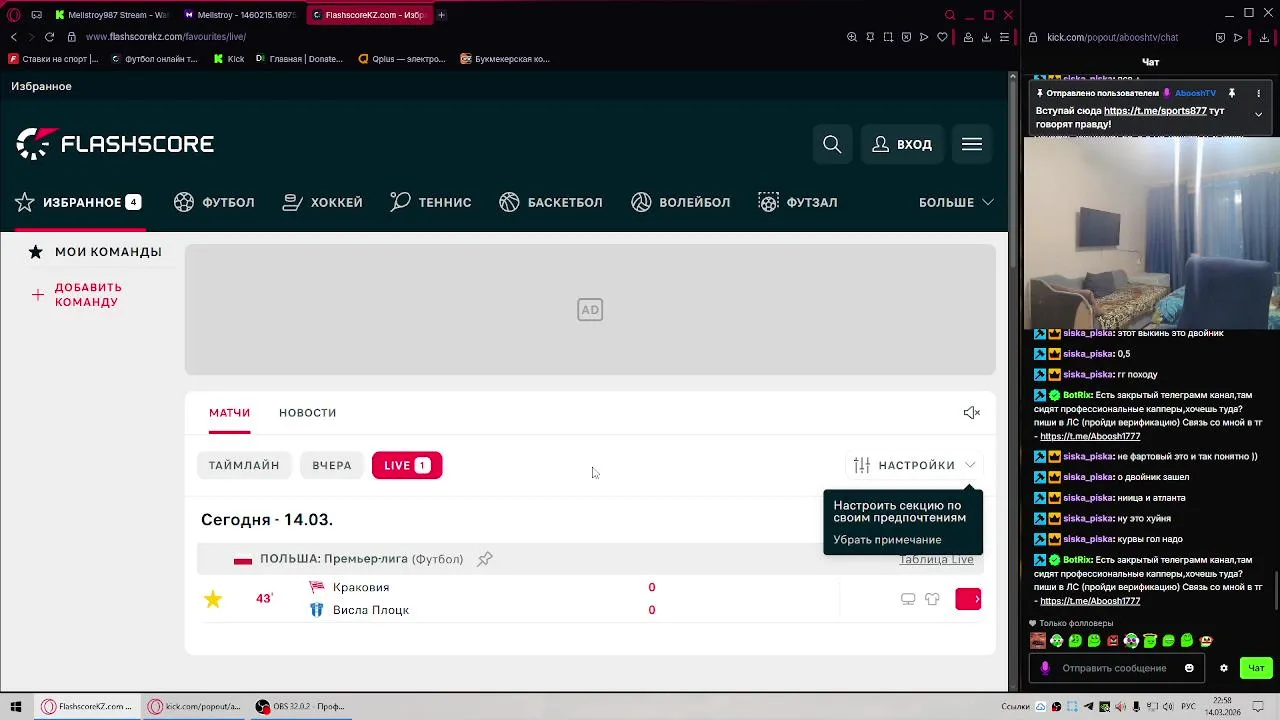Collapse pinned message chevron in Kick chat
The image size is (1280, 720).
(1259, 114)
